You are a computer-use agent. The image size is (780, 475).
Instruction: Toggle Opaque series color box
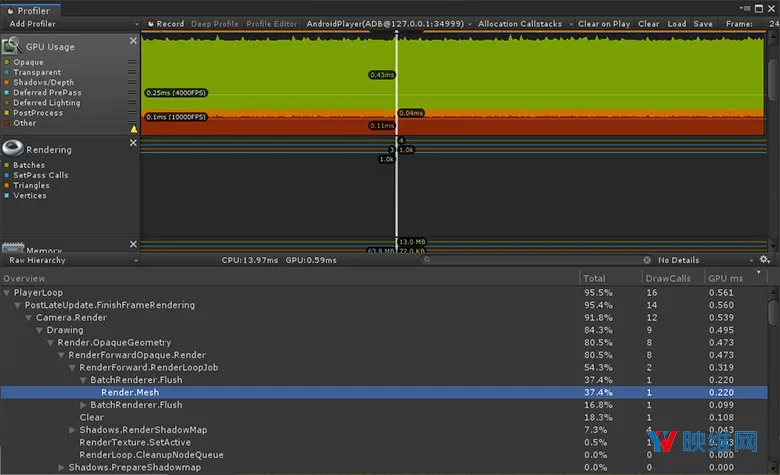(7, 62)
